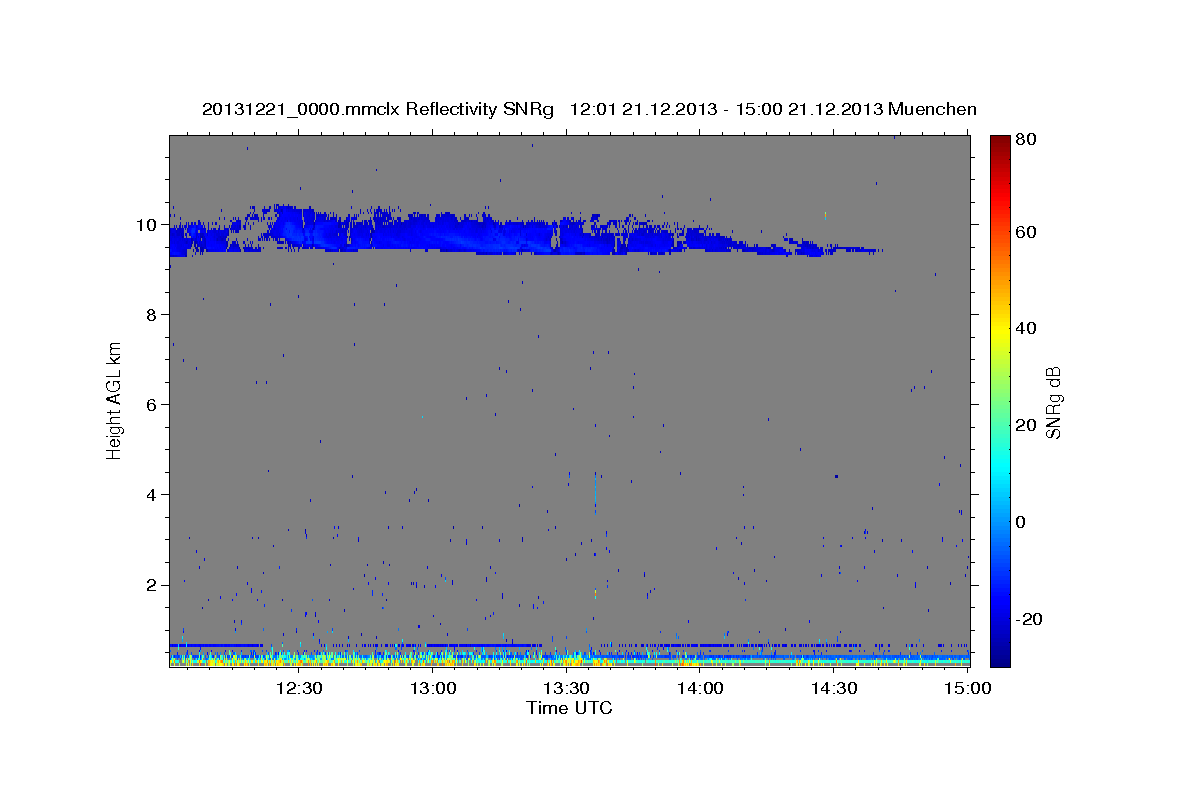This screenshot has width=1200, height=800.
Task: Click the colorbar value 20
Action: 1025,425
